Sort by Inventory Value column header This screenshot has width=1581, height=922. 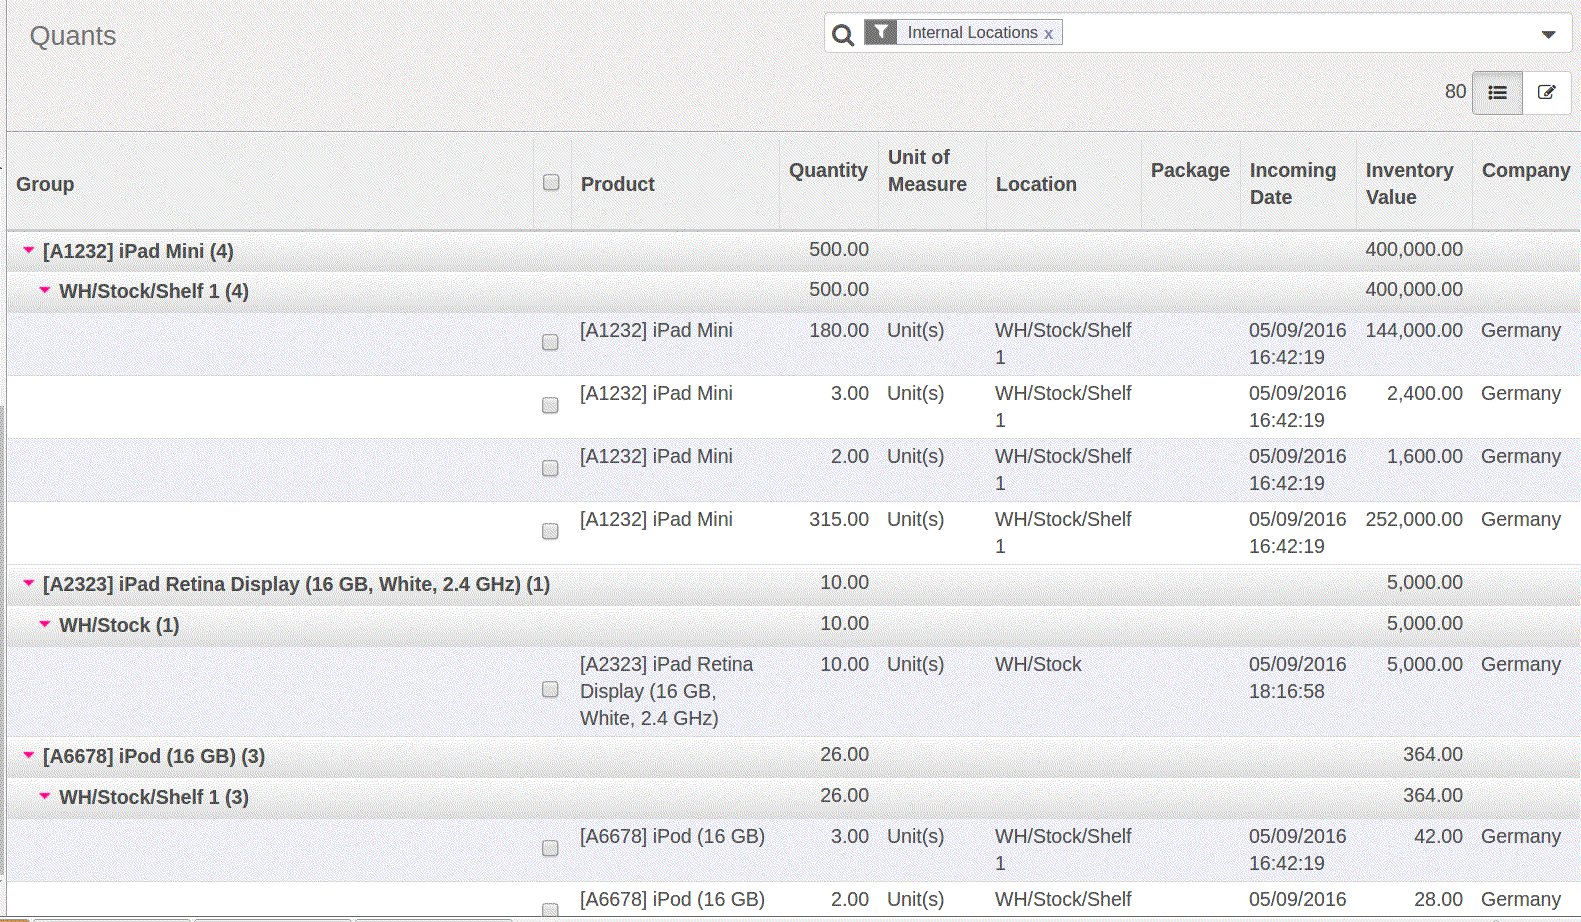1410,184
